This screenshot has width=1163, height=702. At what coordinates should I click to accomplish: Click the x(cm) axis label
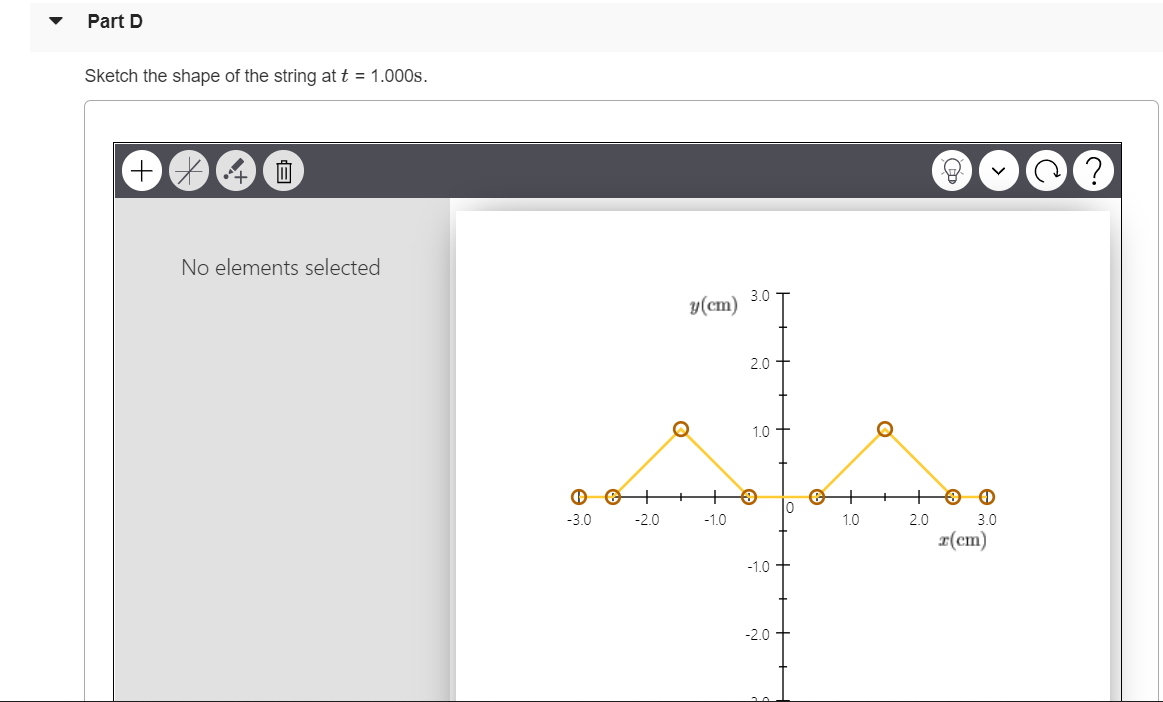coord(960,540)
